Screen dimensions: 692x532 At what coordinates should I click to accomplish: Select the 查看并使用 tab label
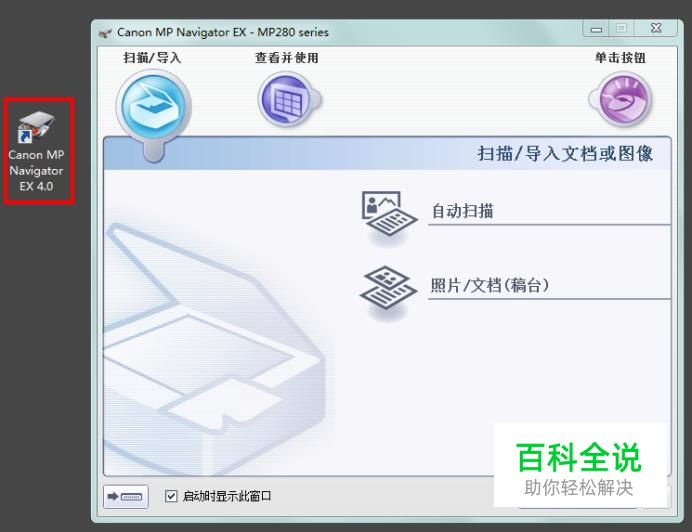point(287,58)
